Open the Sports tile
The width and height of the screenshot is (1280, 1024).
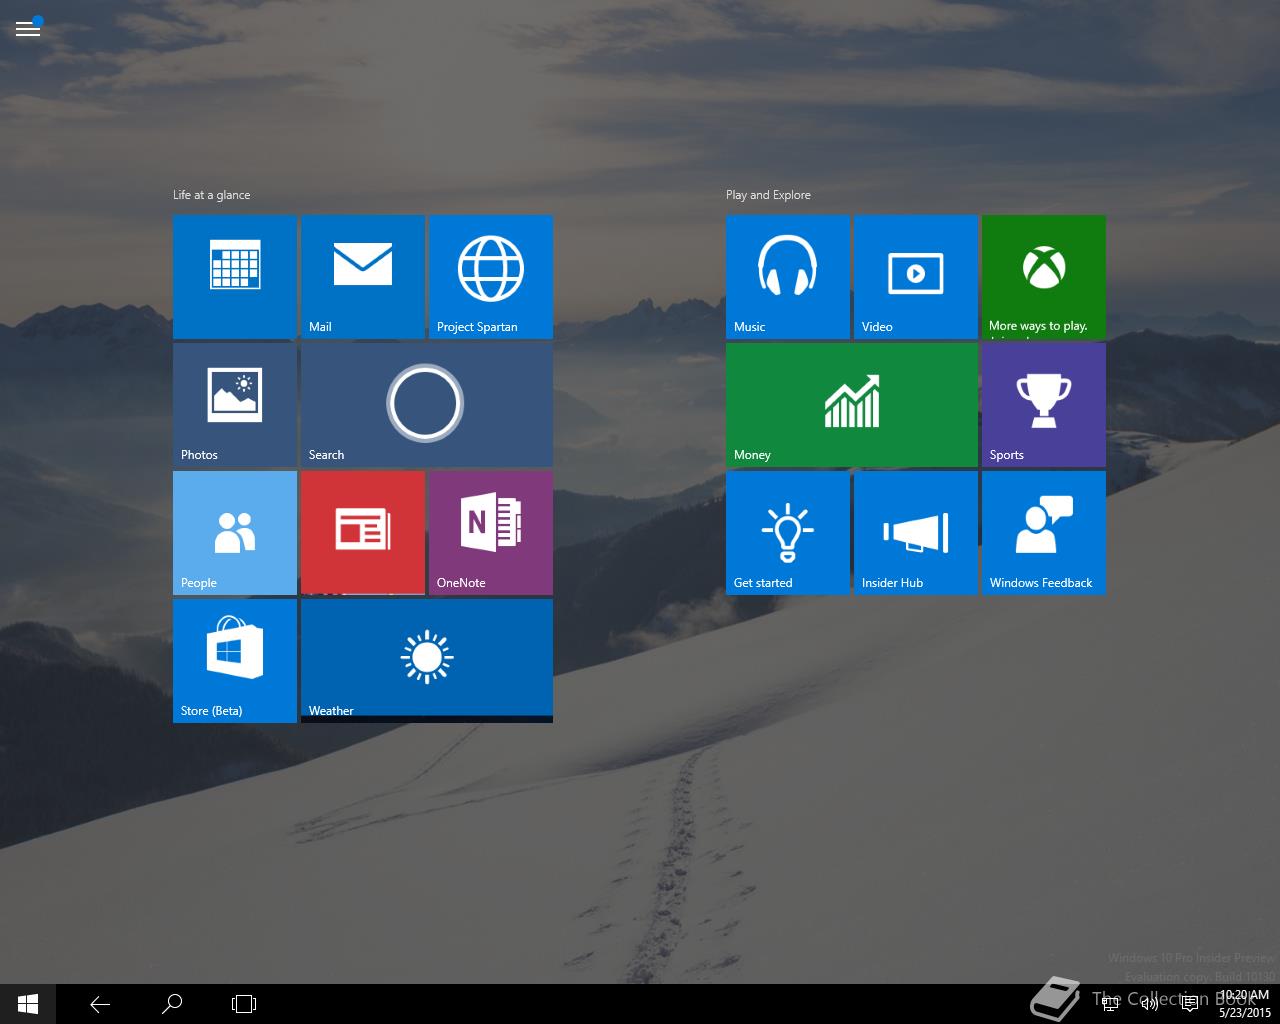[1044, 405]
